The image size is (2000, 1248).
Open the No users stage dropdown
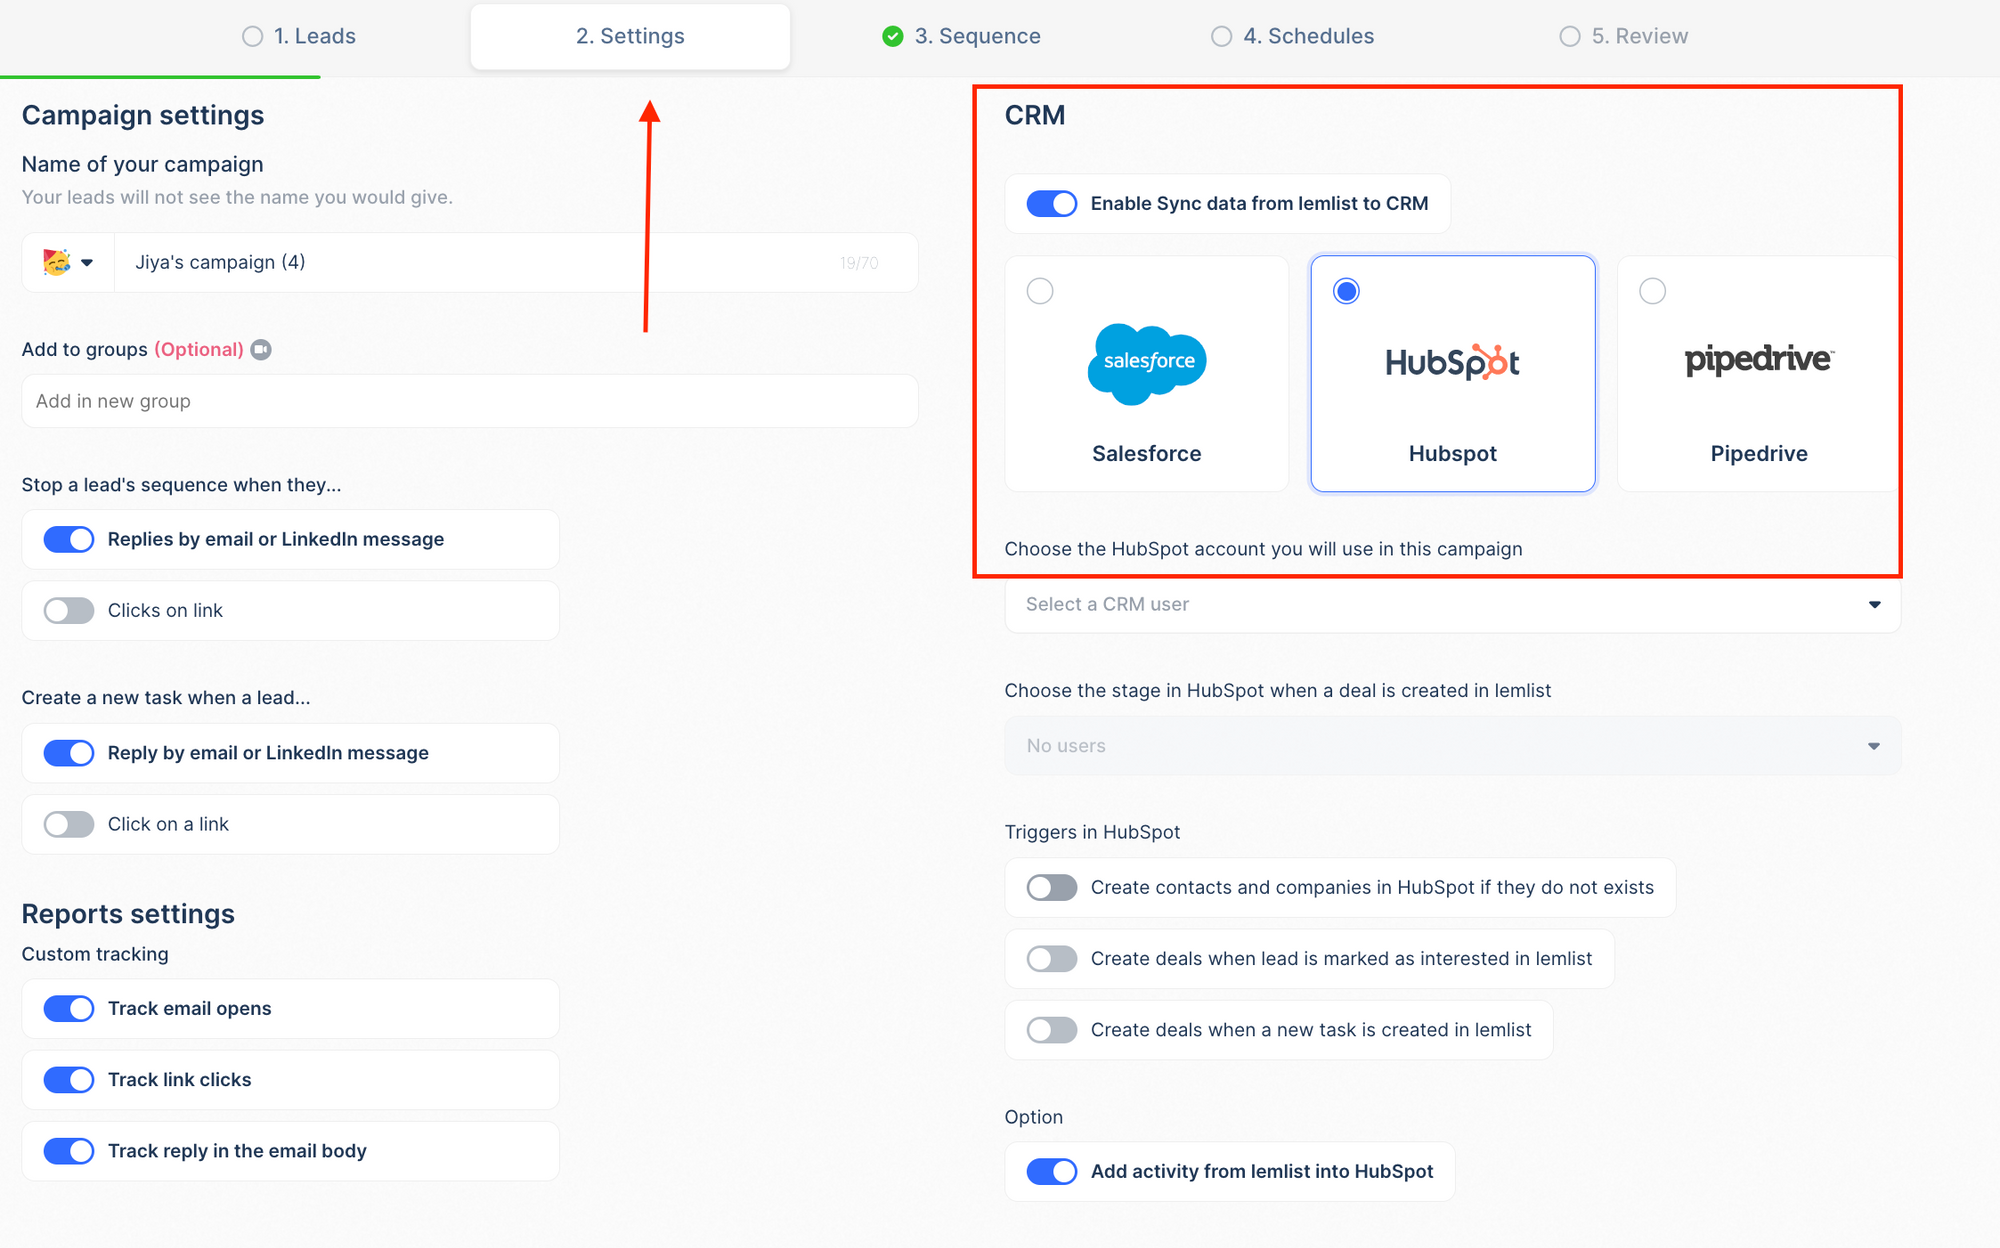click(x=1452, y=746)
